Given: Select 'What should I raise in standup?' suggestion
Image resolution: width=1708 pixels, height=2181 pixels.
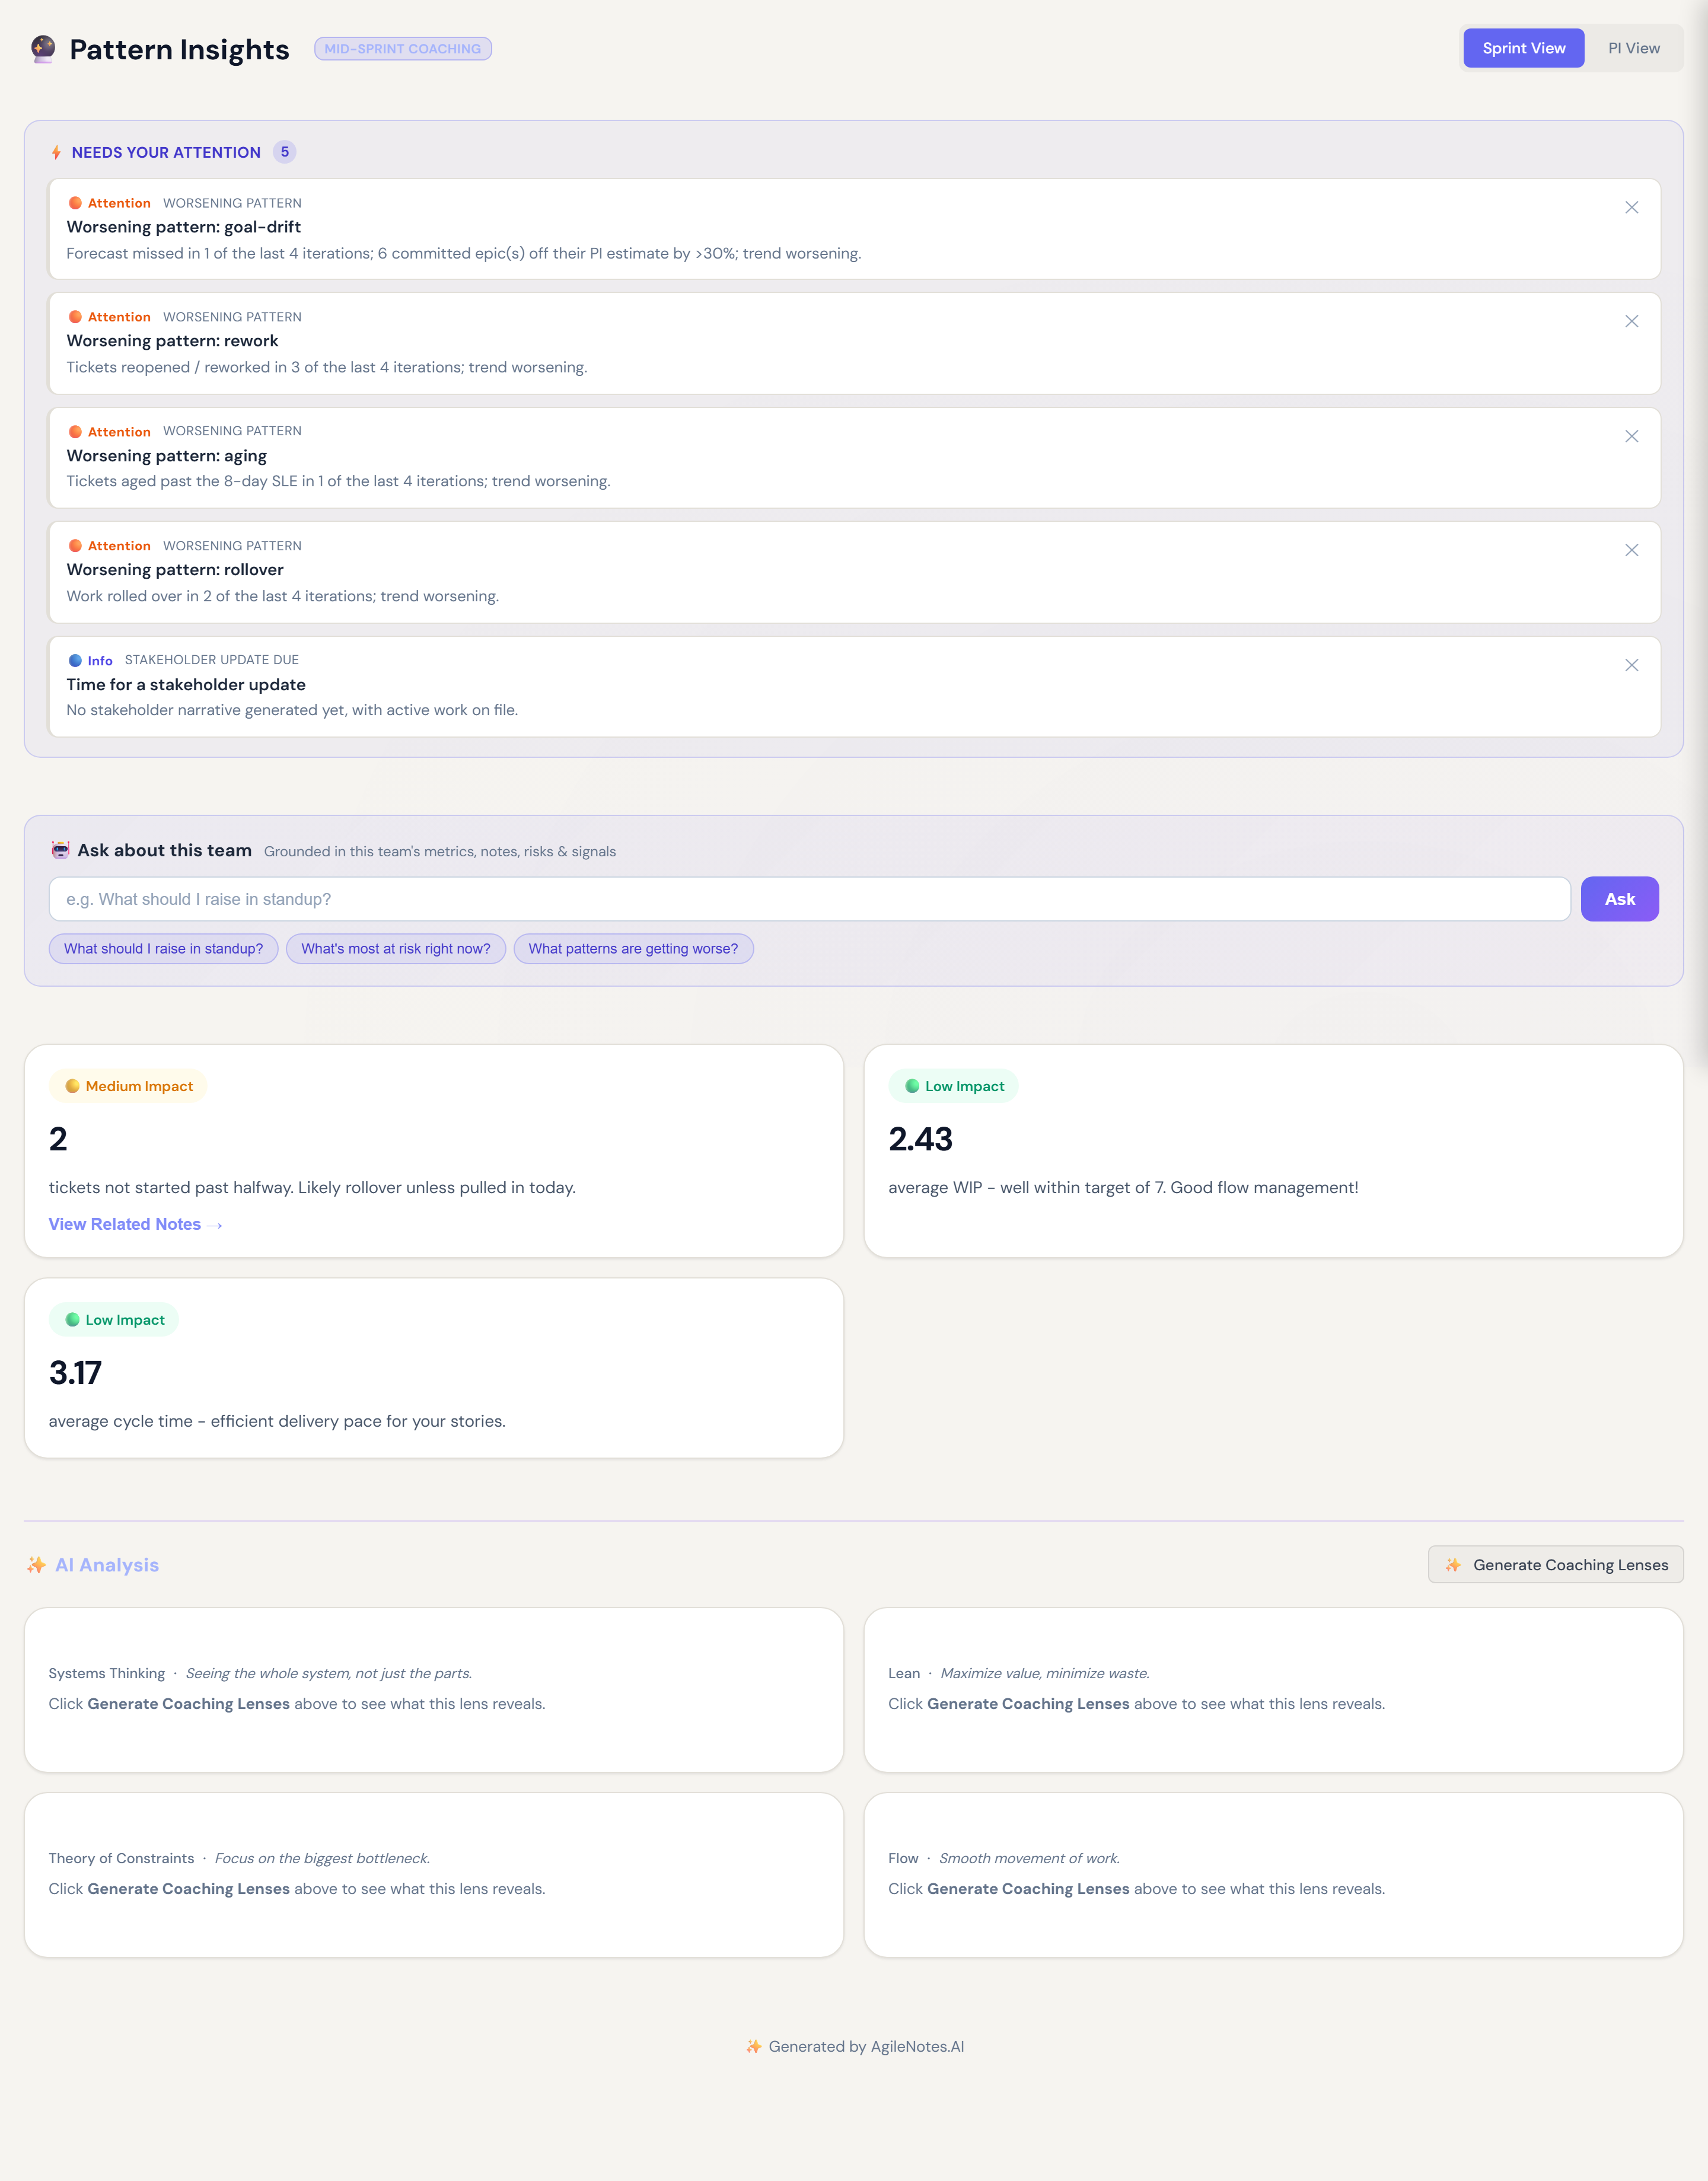Looking at the screenshot, I should 163,949.
